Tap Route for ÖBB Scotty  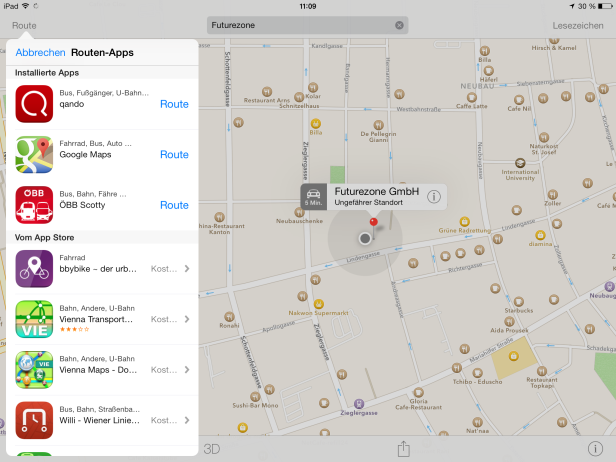(174, 205)
